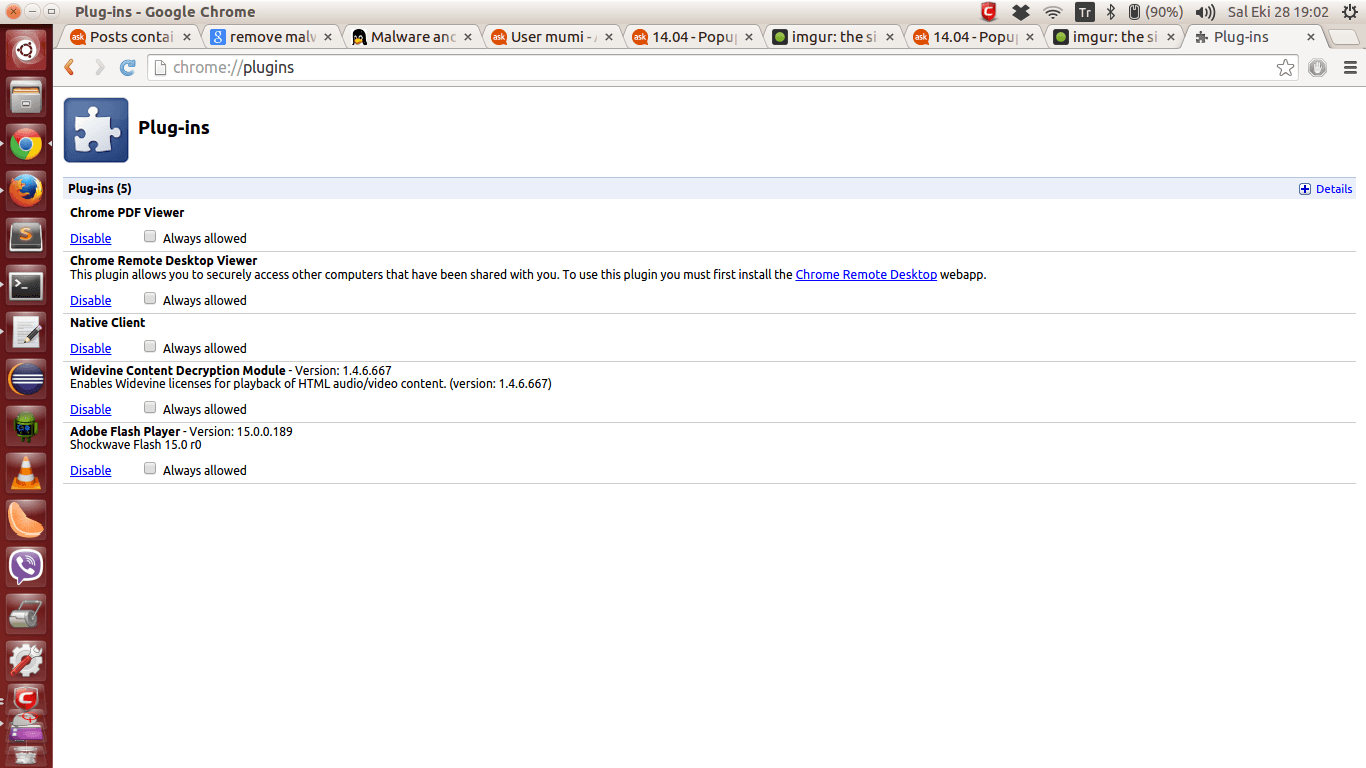Open the text editor notepad icon
This screenshot has width=1366, height=768.
tap(26, 332)
